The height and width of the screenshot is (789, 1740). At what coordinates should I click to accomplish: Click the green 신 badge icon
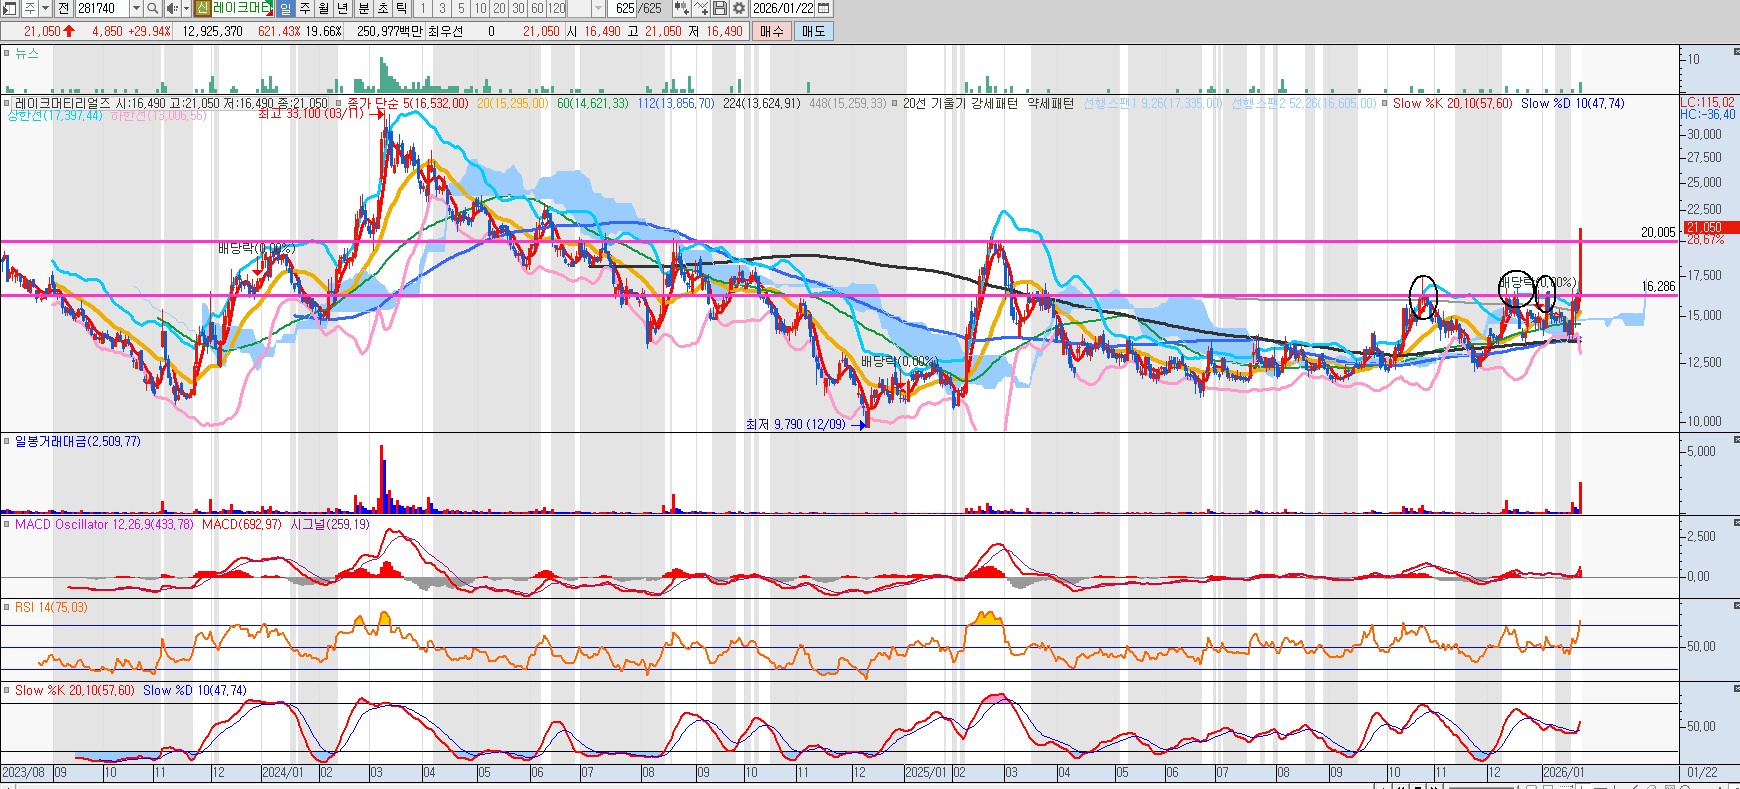pos(202,8)
